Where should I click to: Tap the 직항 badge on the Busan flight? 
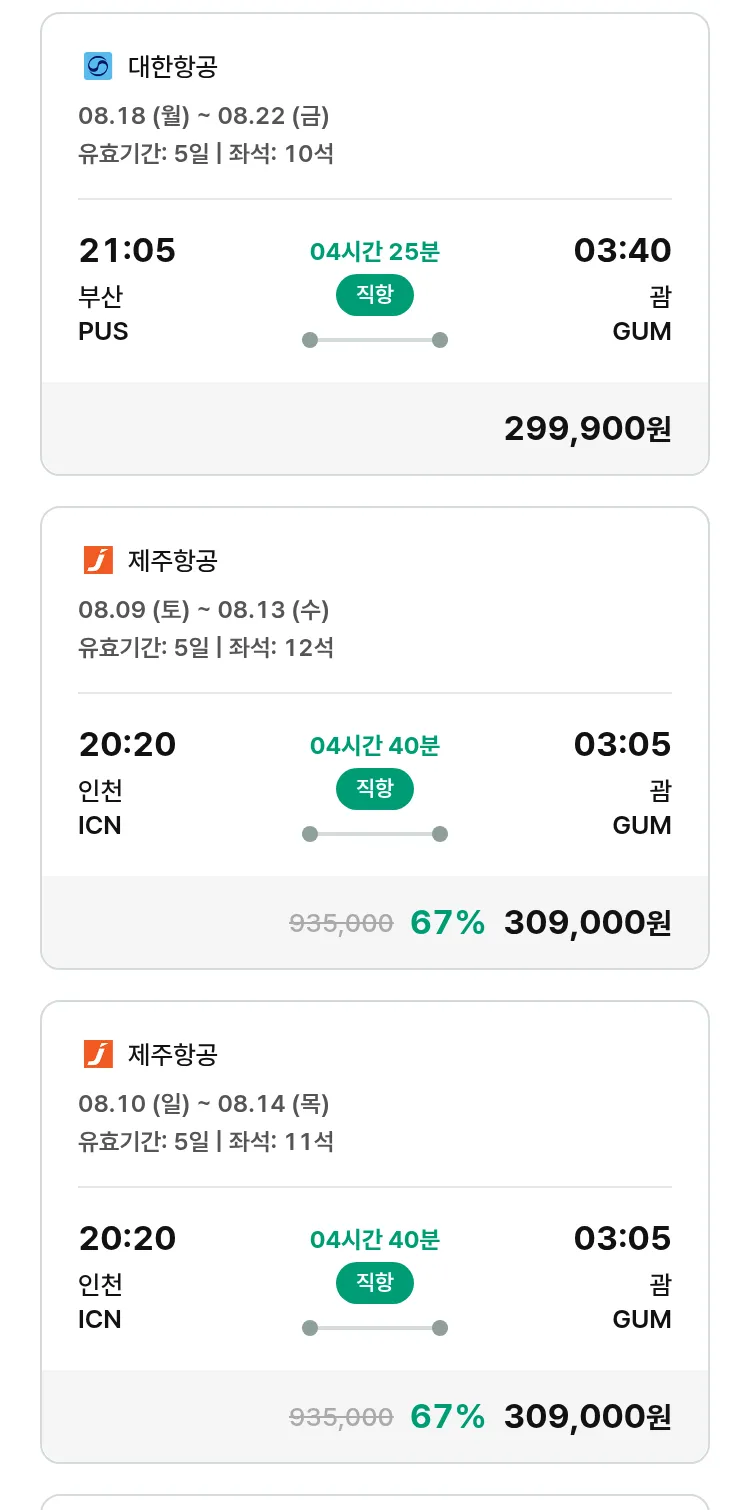tap(375, 295)
